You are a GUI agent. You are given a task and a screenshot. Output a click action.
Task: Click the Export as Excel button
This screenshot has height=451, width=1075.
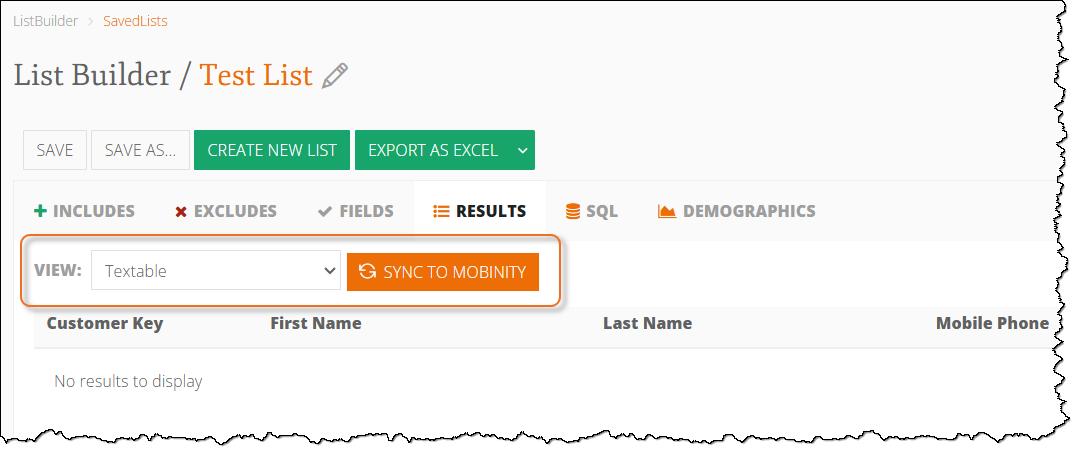(x=432, y=150)
